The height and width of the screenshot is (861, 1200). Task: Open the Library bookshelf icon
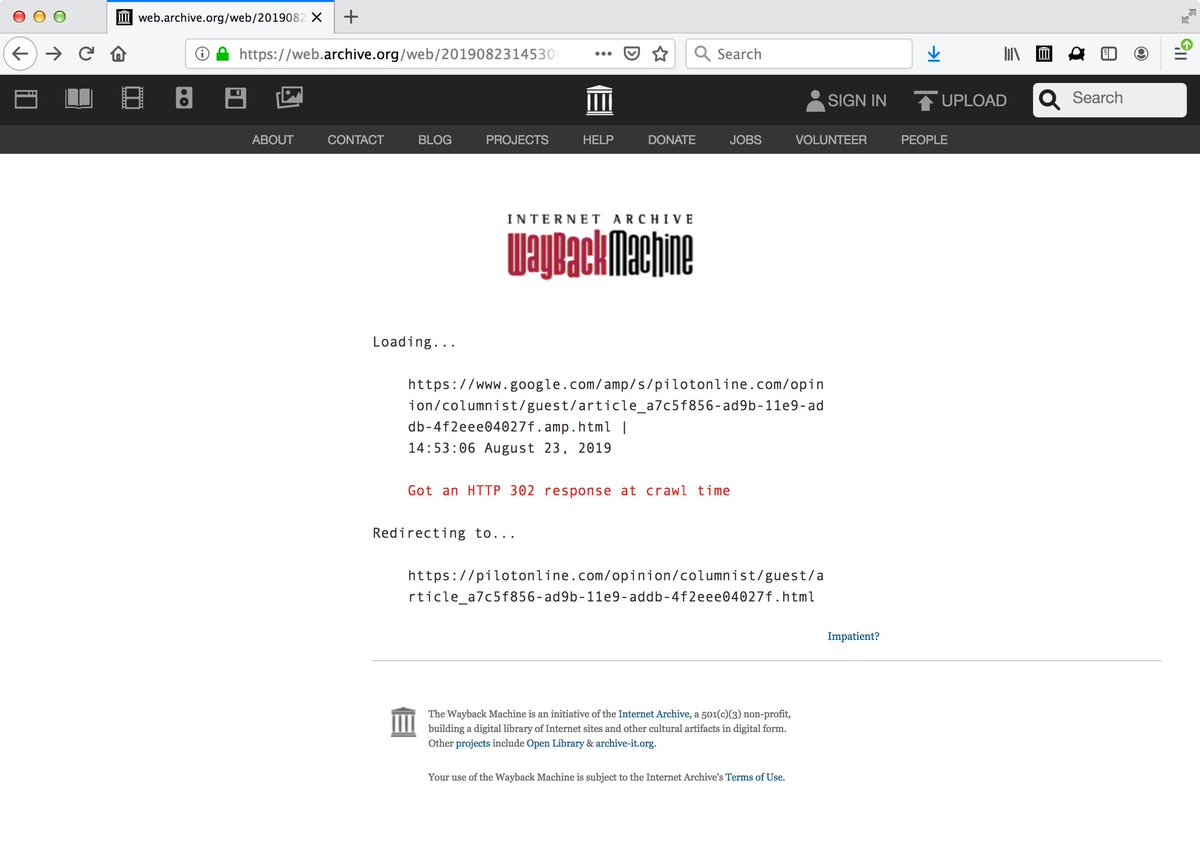pyautogui.click(x=1012, y=54)
